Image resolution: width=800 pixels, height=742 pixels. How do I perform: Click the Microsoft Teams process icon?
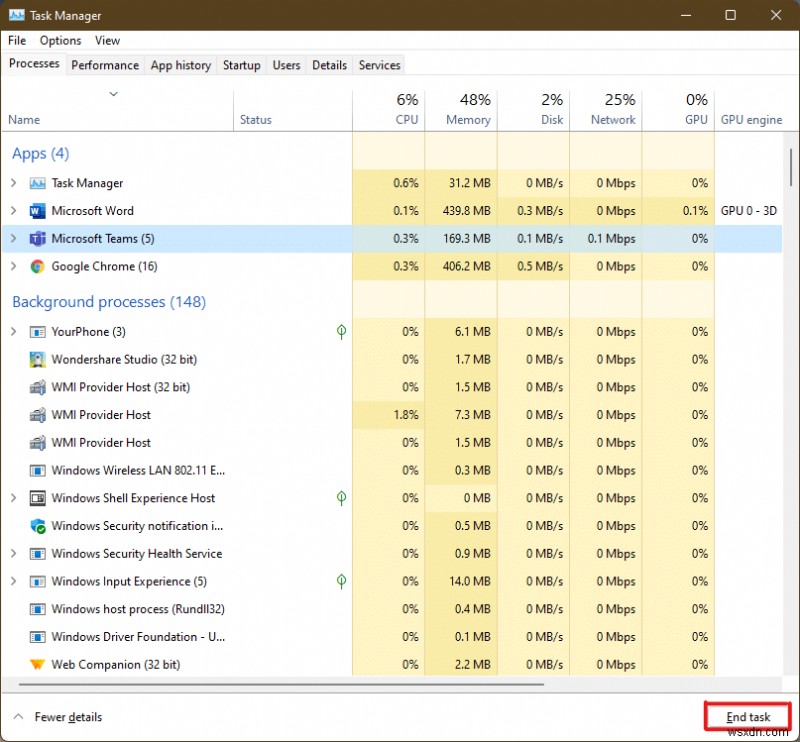point(38,239)
